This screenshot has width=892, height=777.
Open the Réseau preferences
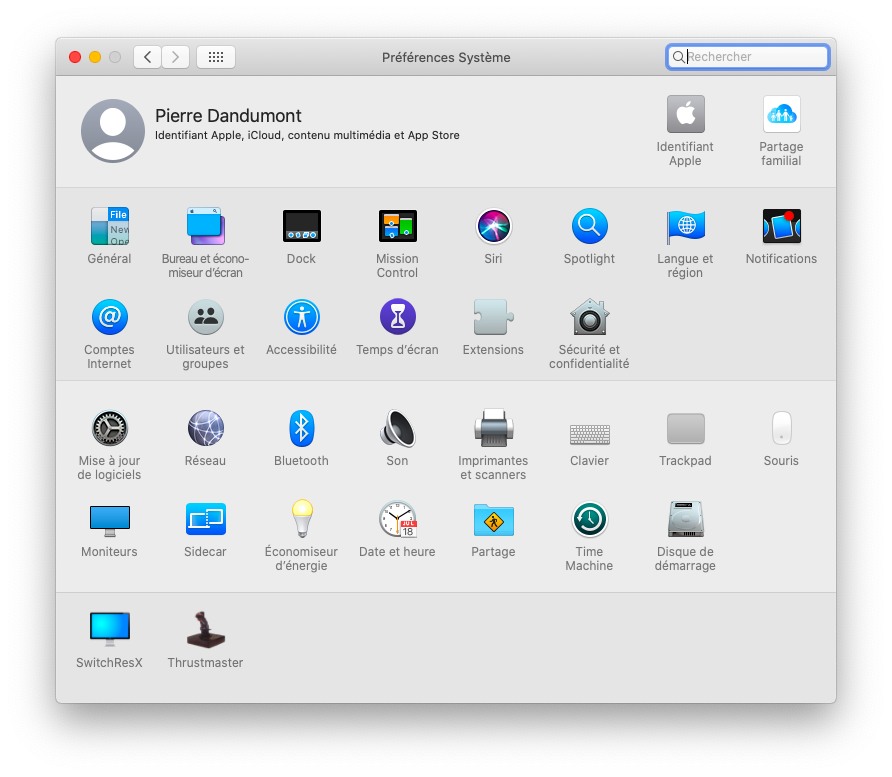click(206, 428)
